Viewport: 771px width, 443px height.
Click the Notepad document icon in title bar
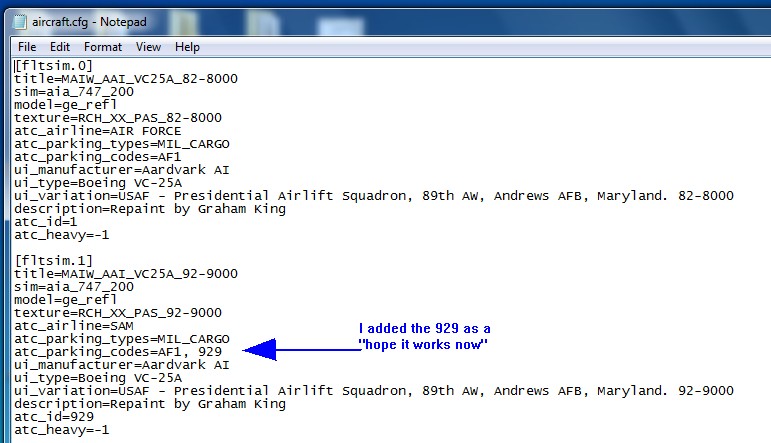19,22
